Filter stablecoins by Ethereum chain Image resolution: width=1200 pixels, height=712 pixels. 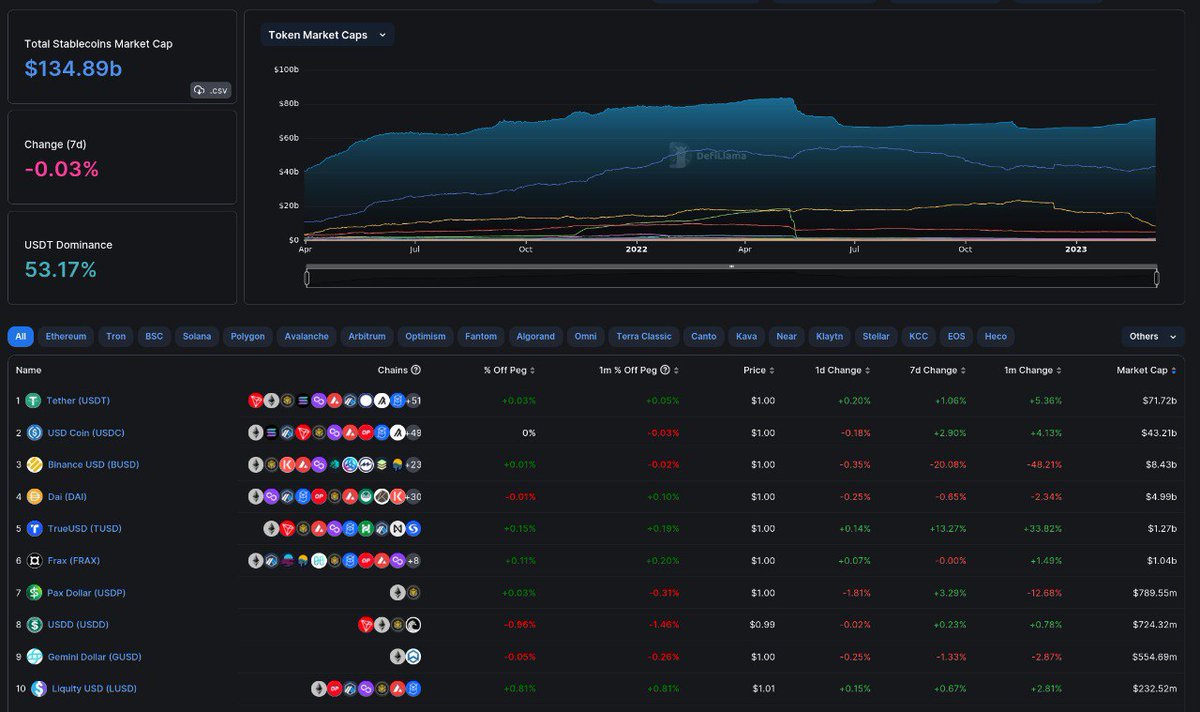coord(67,337)
